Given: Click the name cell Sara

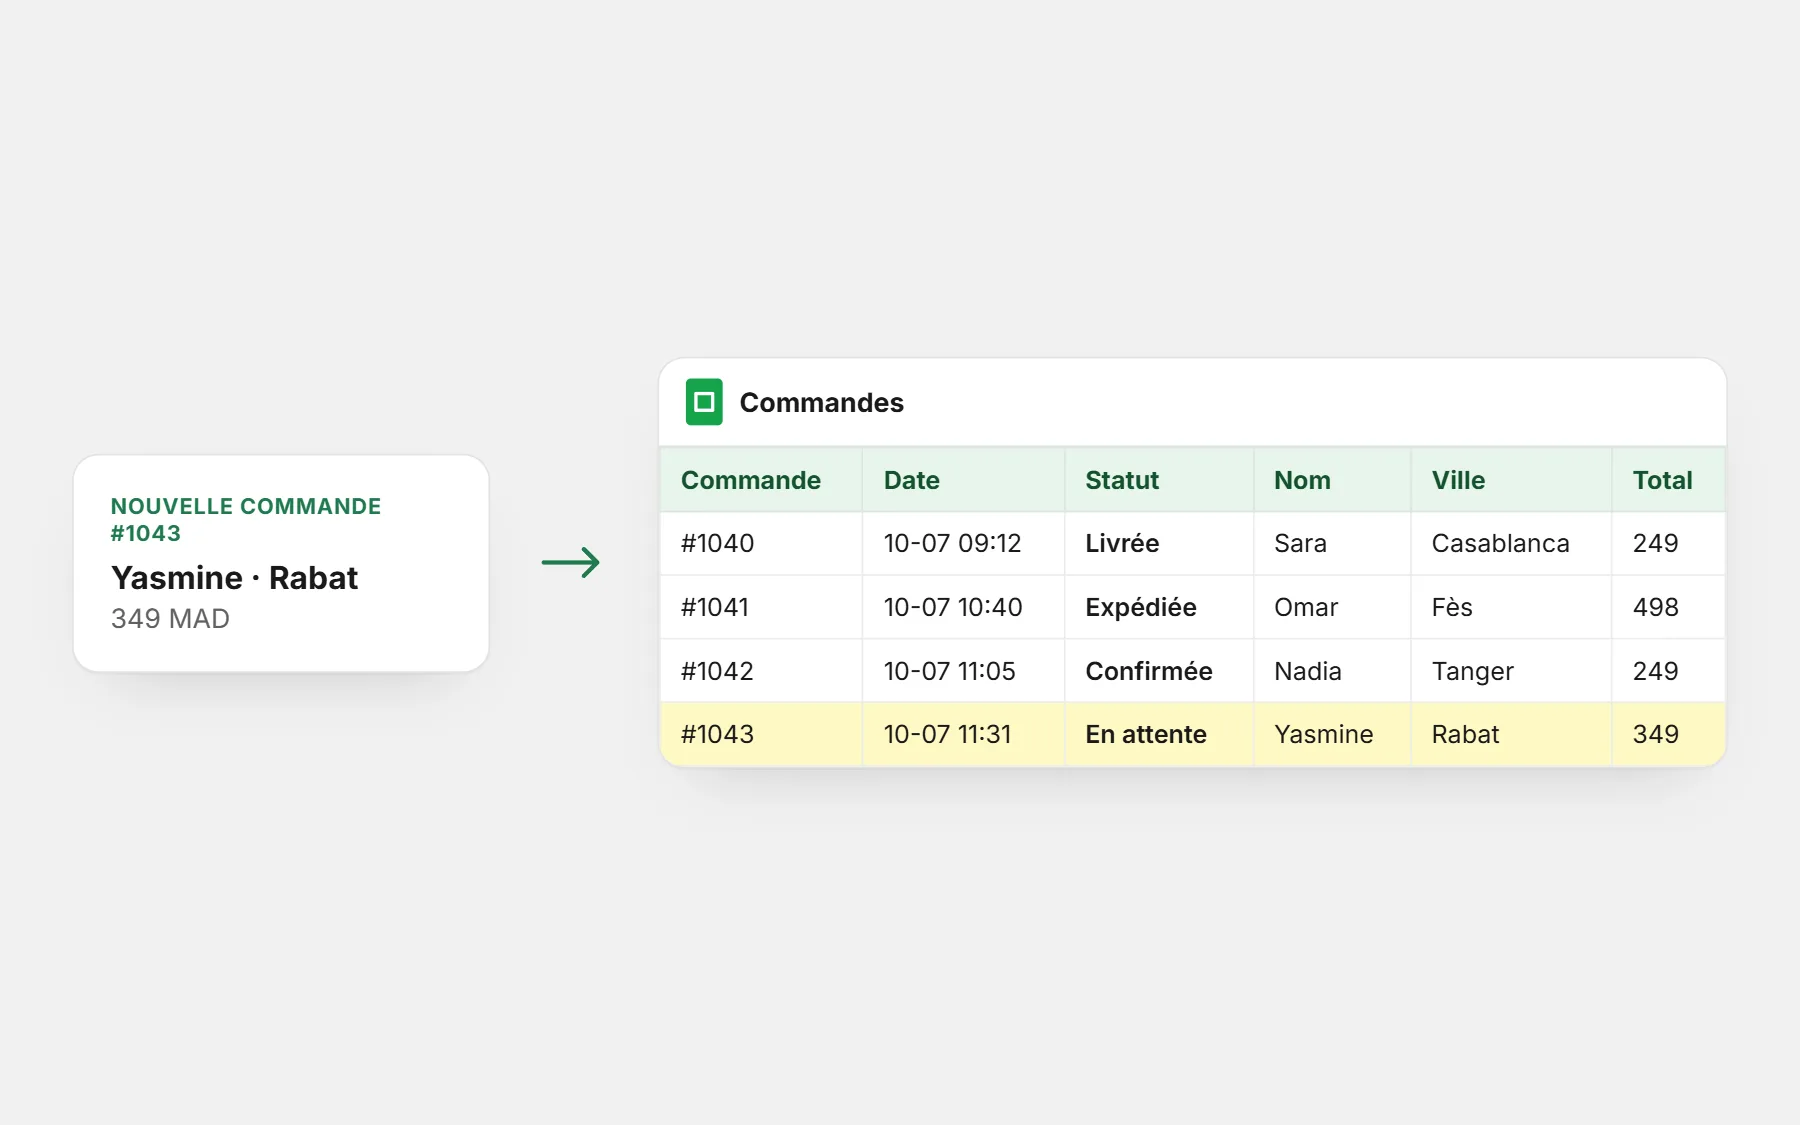Looking at the screenshot, I should 1332,544.
